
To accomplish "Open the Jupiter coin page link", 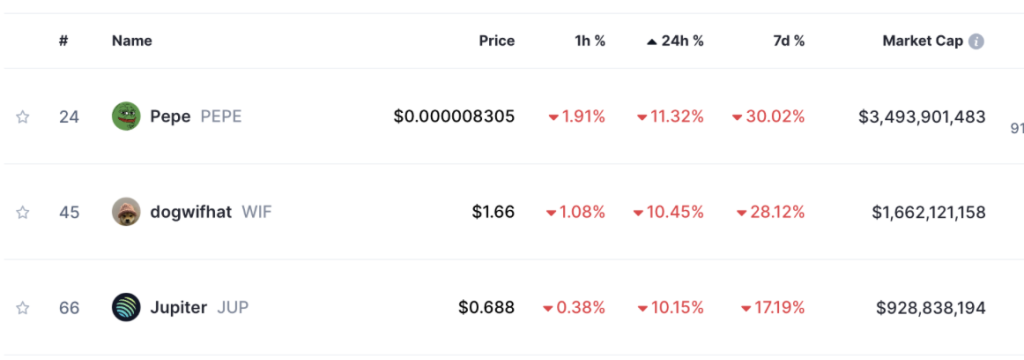I will coord(178,307).
